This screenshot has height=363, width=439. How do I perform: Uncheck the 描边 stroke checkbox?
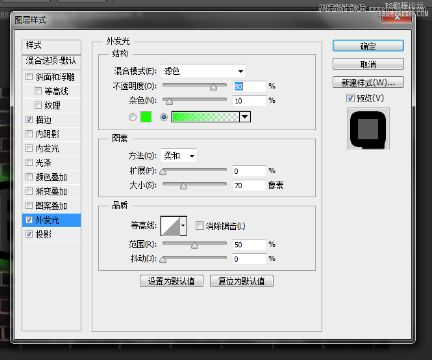tap(29, 119)
